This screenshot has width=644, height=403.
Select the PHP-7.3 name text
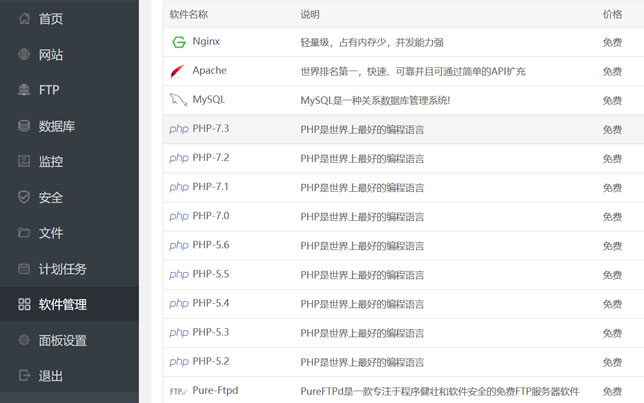point(211,129)
